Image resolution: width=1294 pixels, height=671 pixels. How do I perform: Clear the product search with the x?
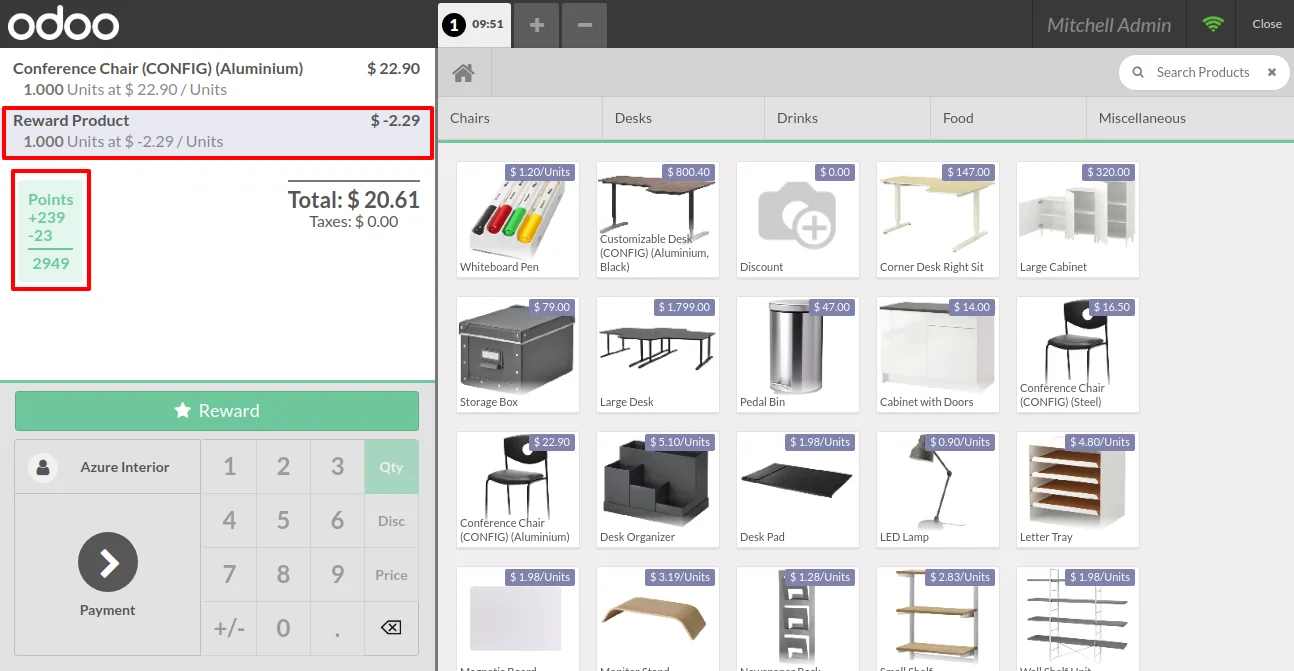point(1272,72)
